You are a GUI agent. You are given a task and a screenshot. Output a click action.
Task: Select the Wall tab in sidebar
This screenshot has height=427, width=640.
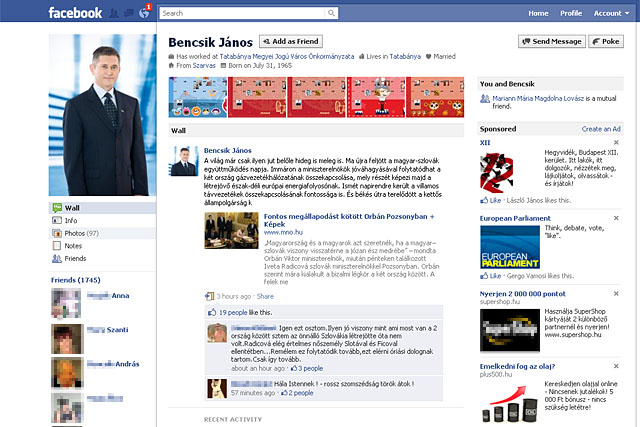coord(102,208)
